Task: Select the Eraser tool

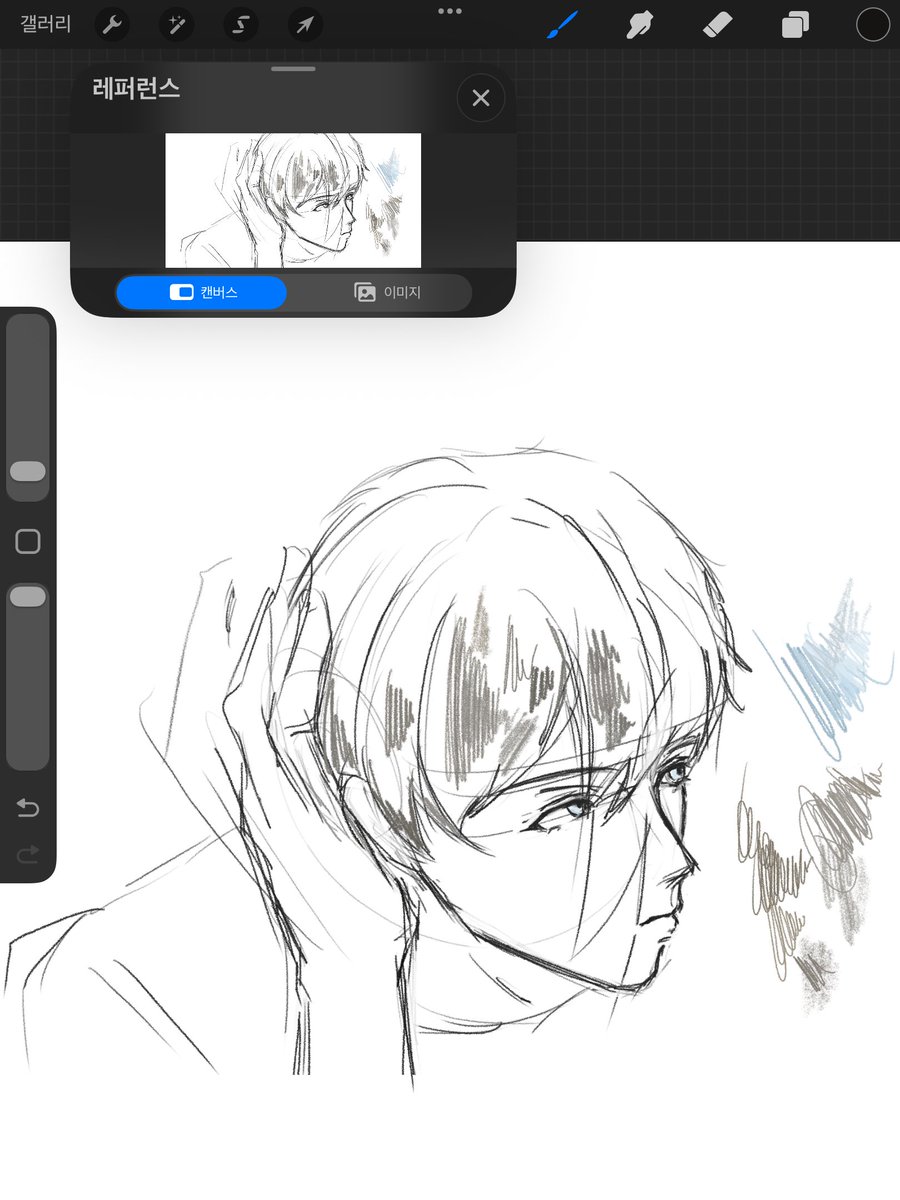Action: pyautogui.click(x=718, y=24)
